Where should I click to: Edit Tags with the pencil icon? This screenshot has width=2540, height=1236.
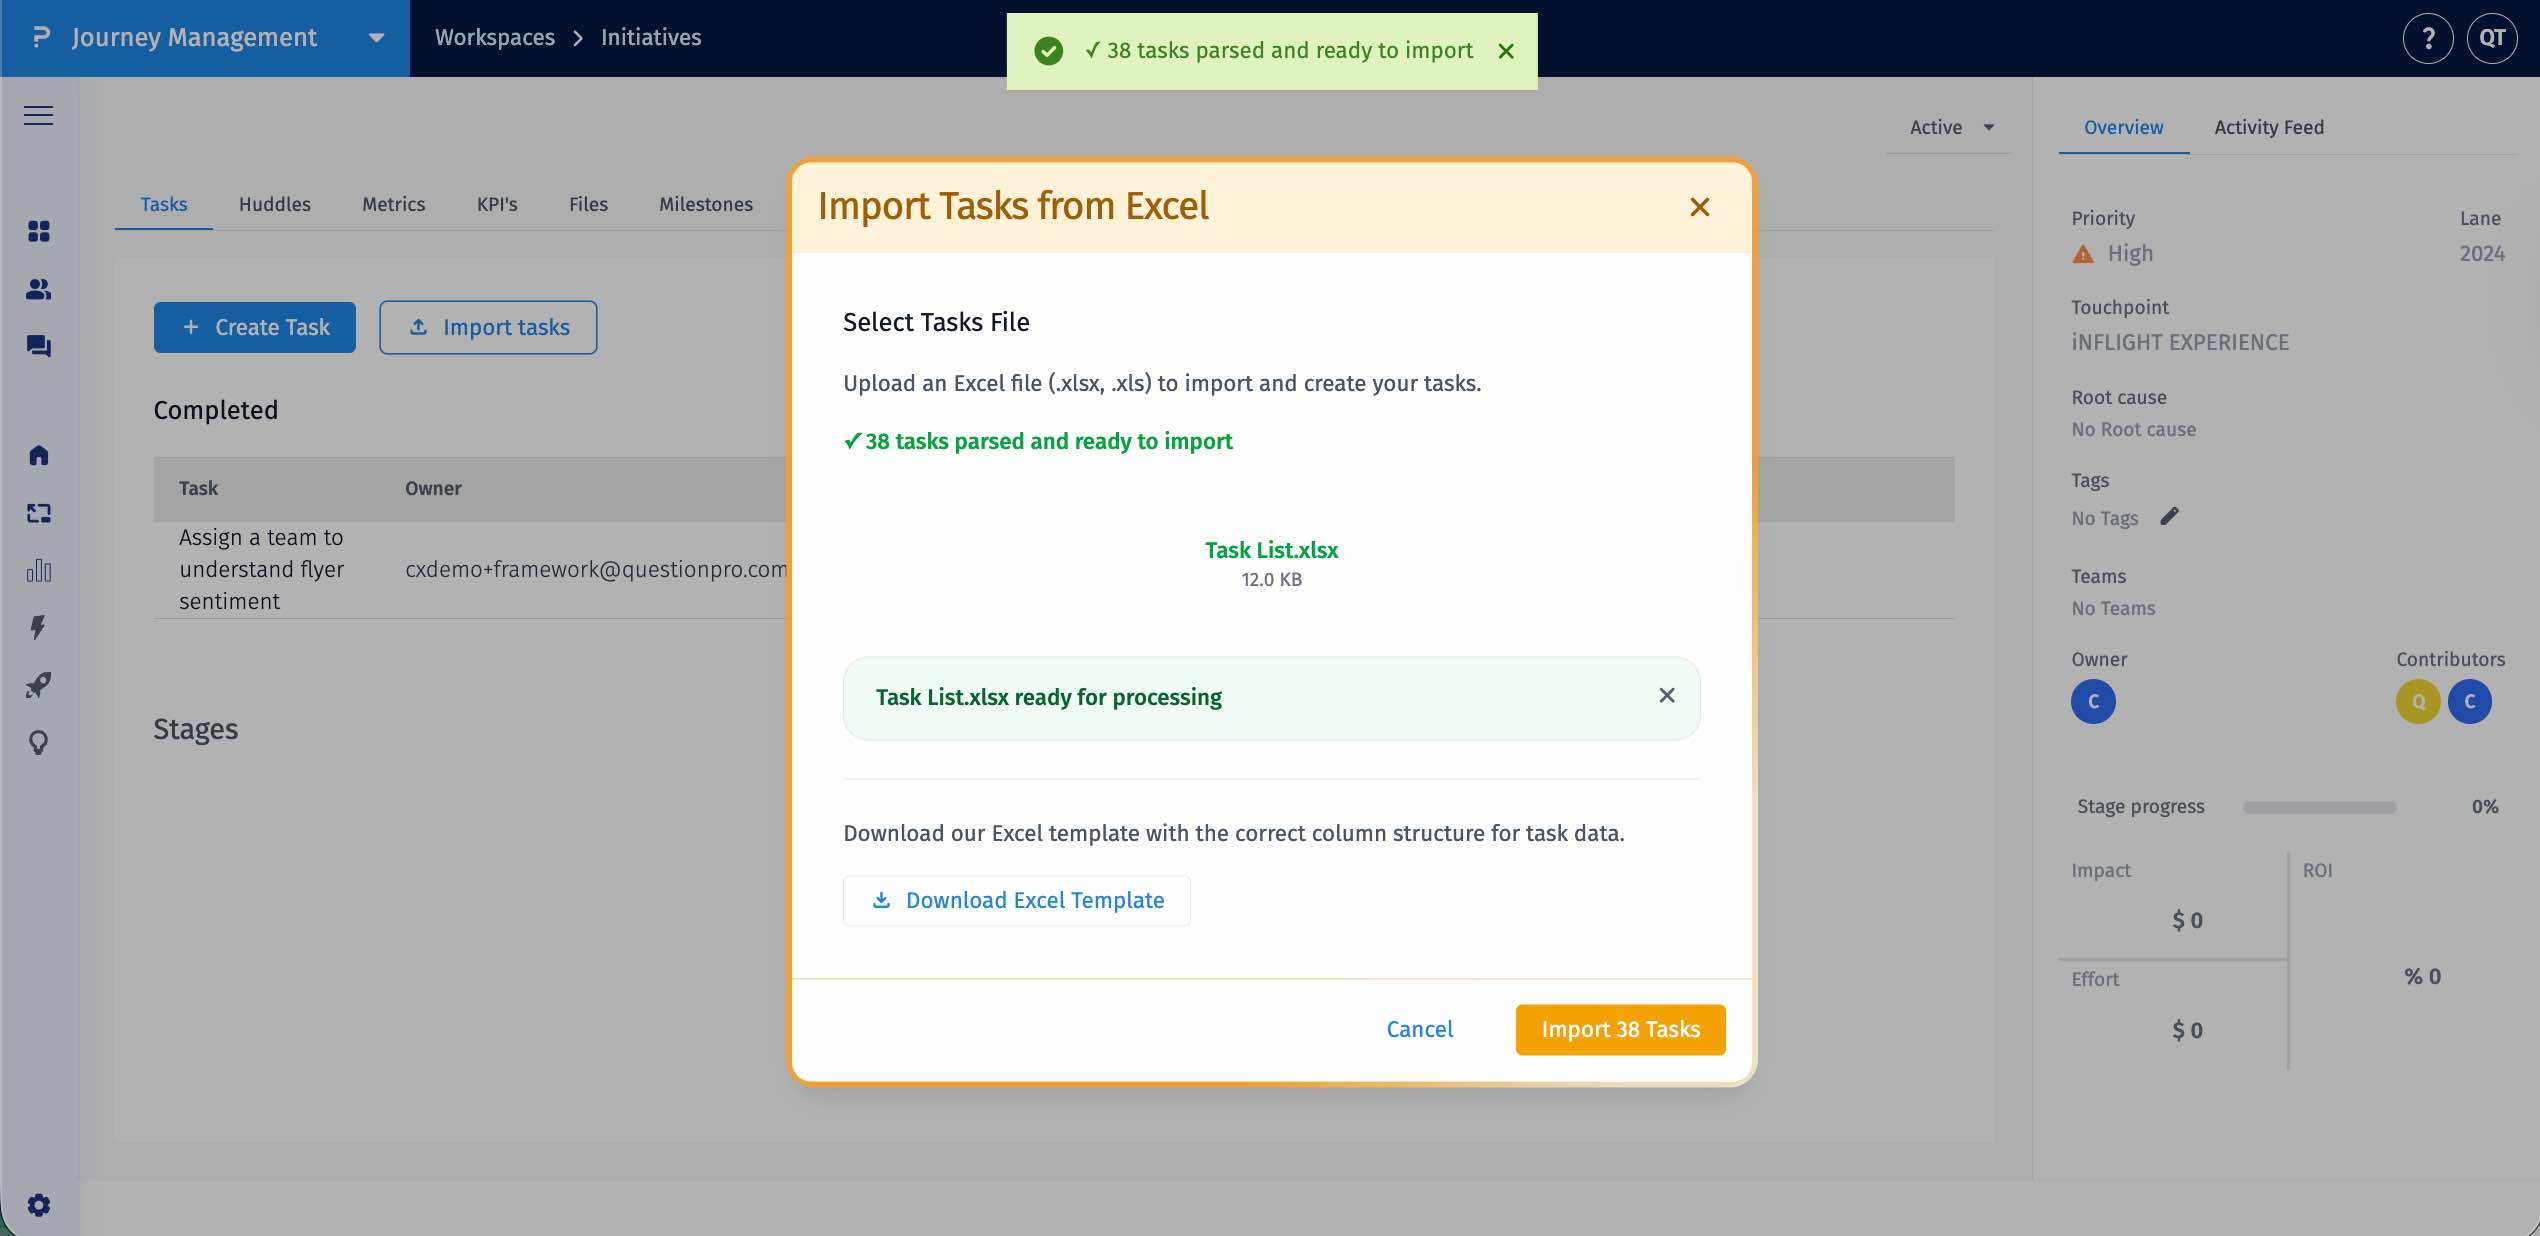(2170, 516)
